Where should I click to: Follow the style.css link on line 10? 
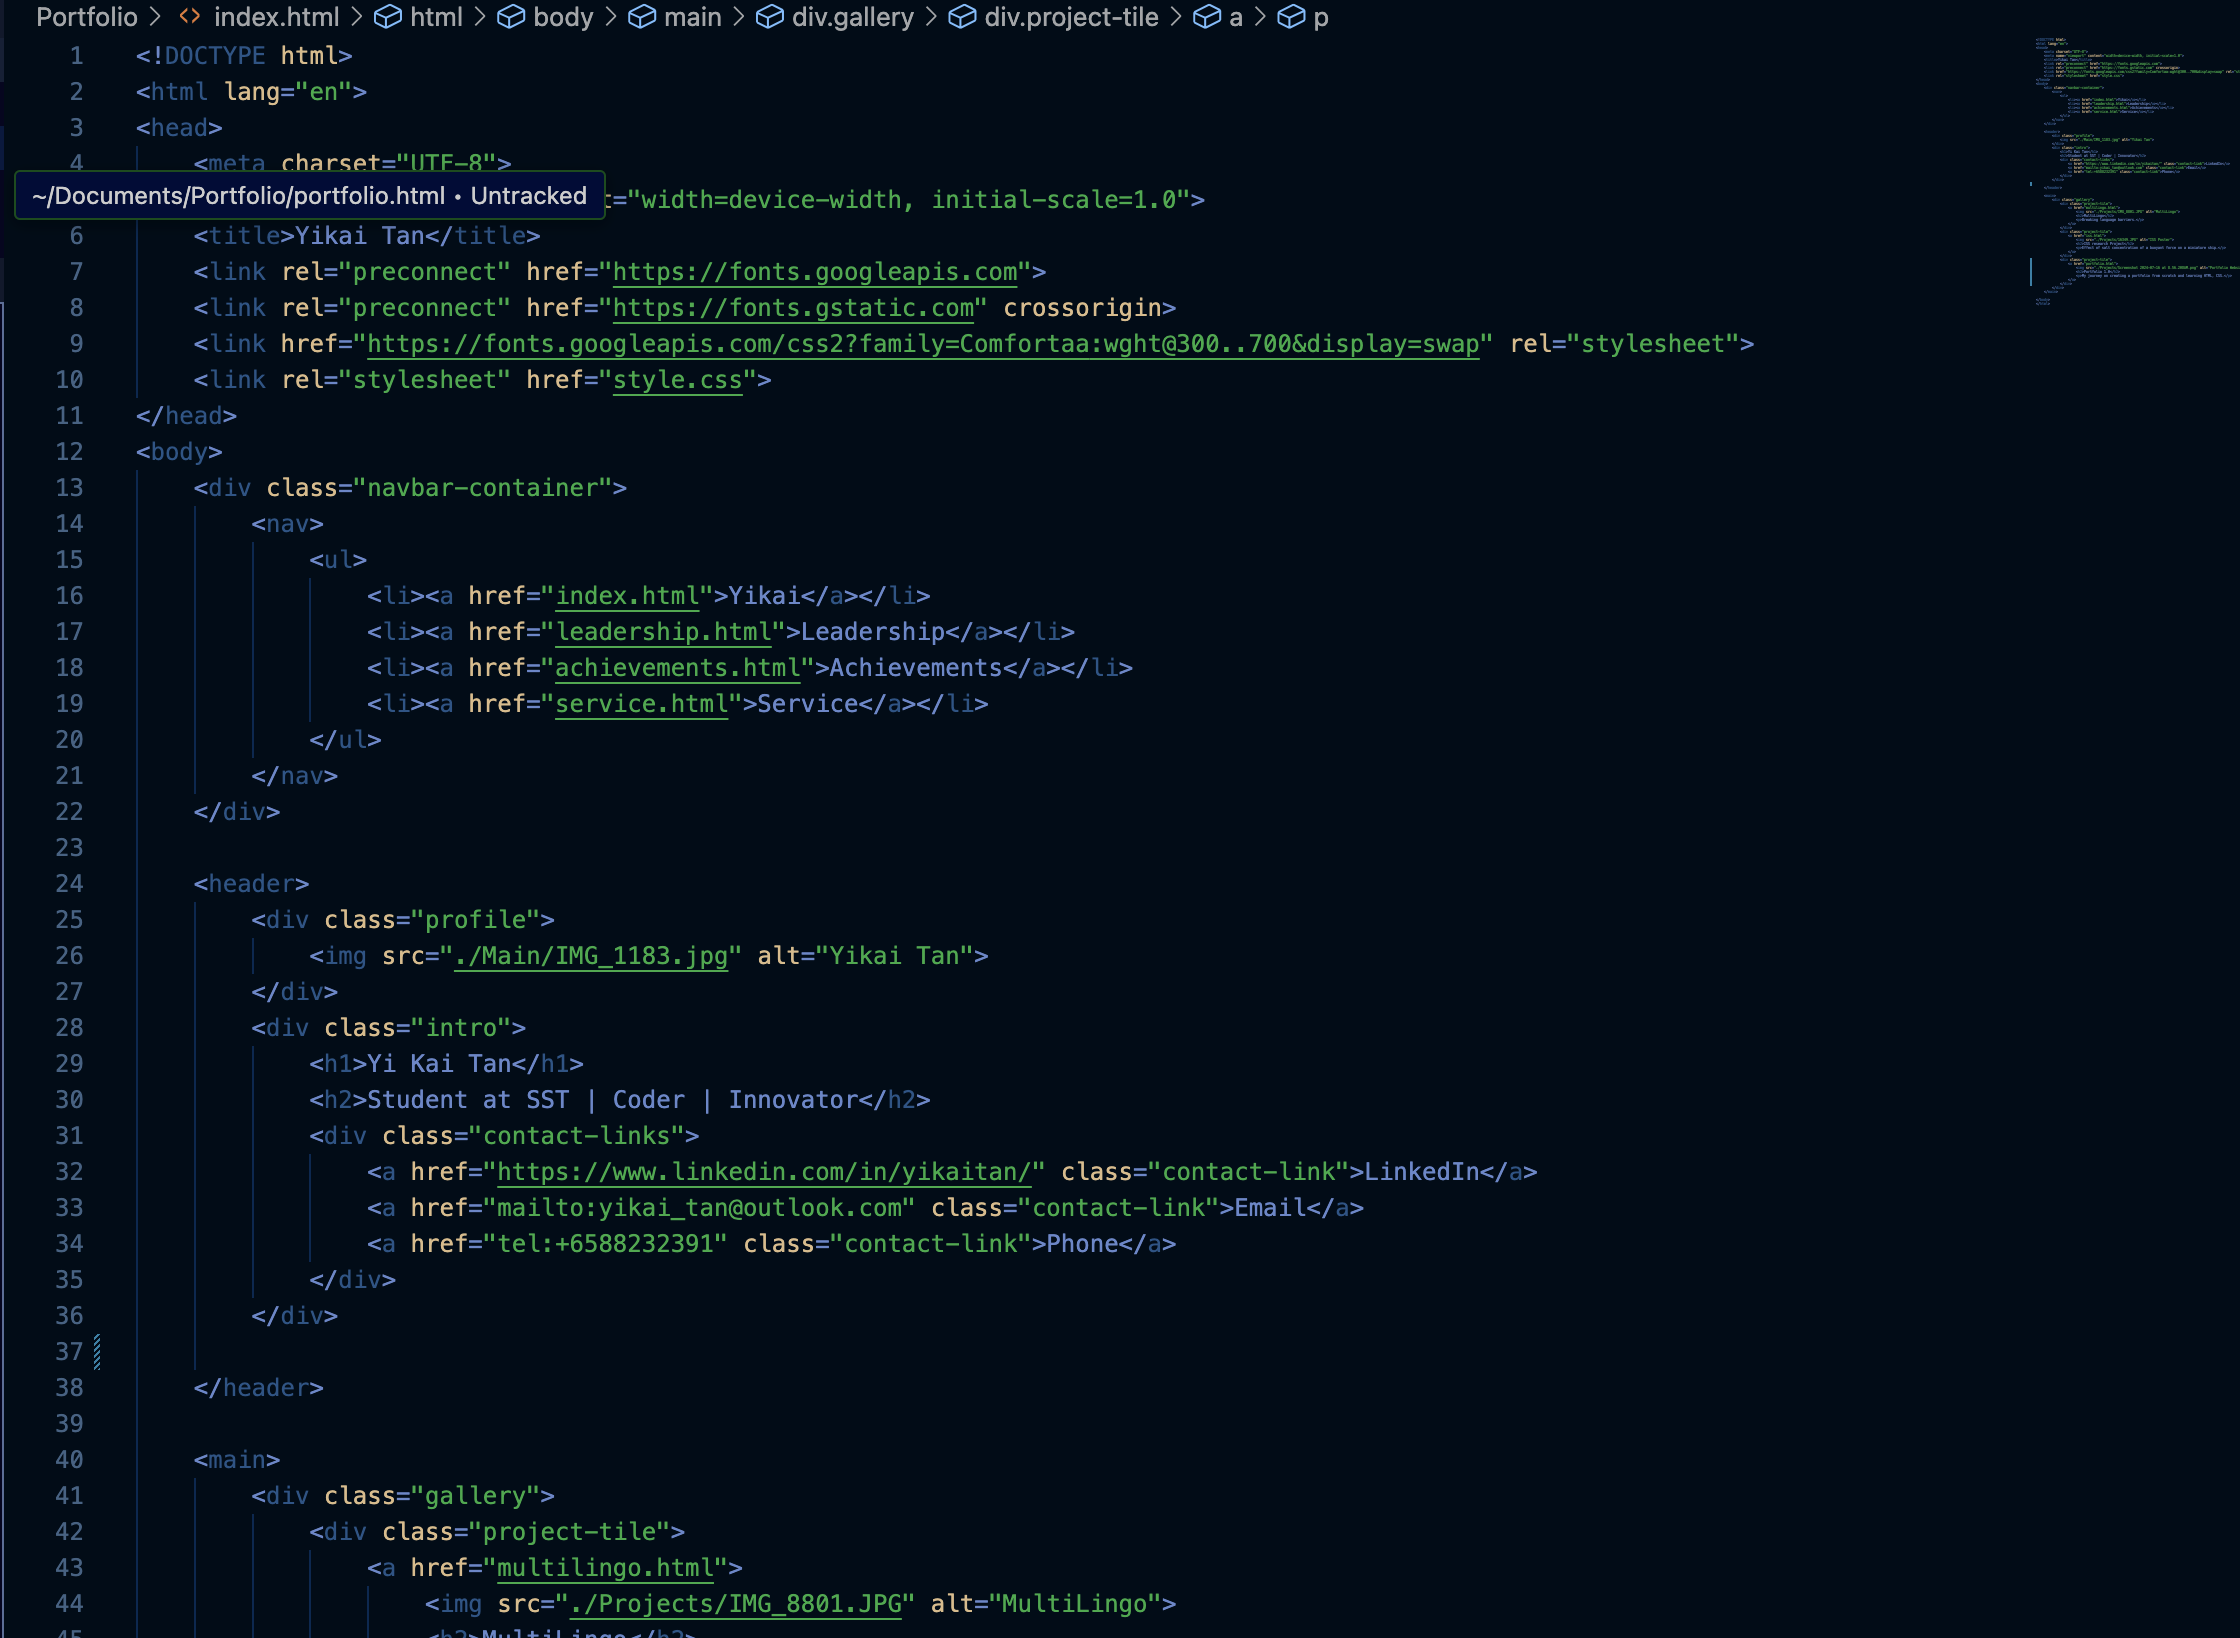click(677, 380)
